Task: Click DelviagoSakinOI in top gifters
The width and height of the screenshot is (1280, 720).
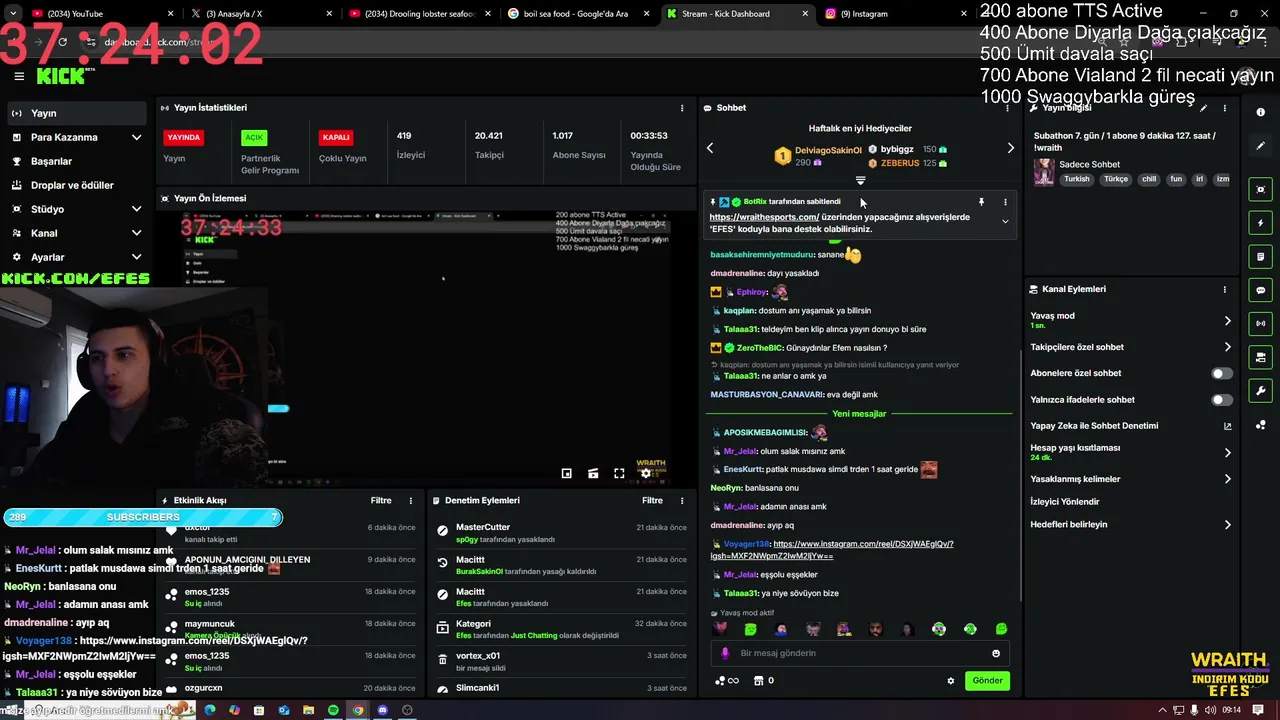Action: (x=828, y=150)
